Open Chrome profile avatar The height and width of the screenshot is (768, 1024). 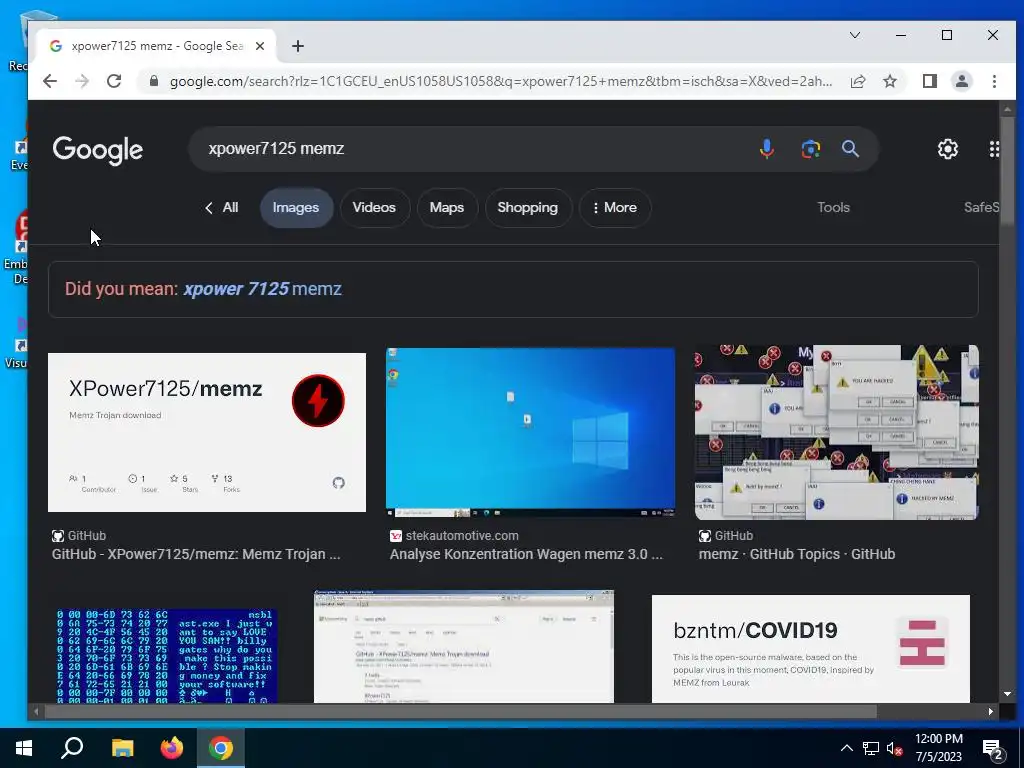pyautogui.click(x=961, y=81)
